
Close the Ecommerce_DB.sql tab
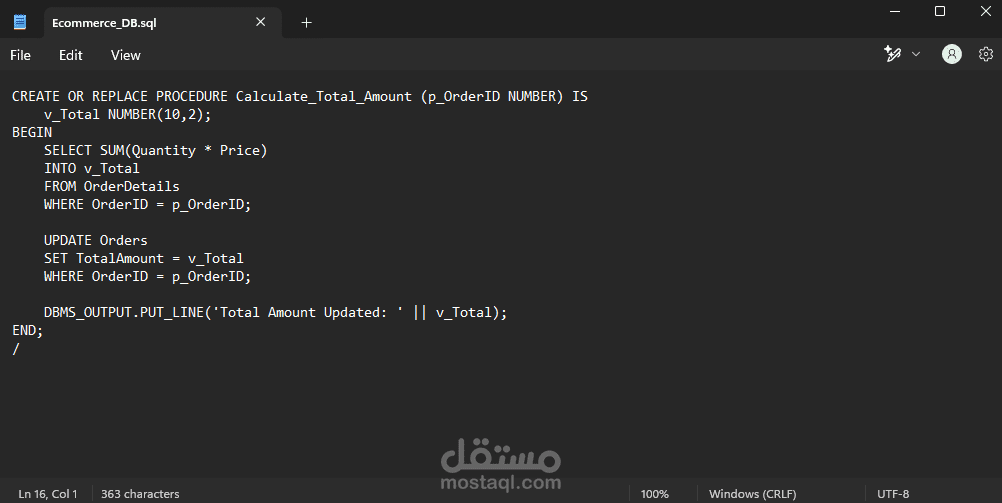click(x=260, y=22)
